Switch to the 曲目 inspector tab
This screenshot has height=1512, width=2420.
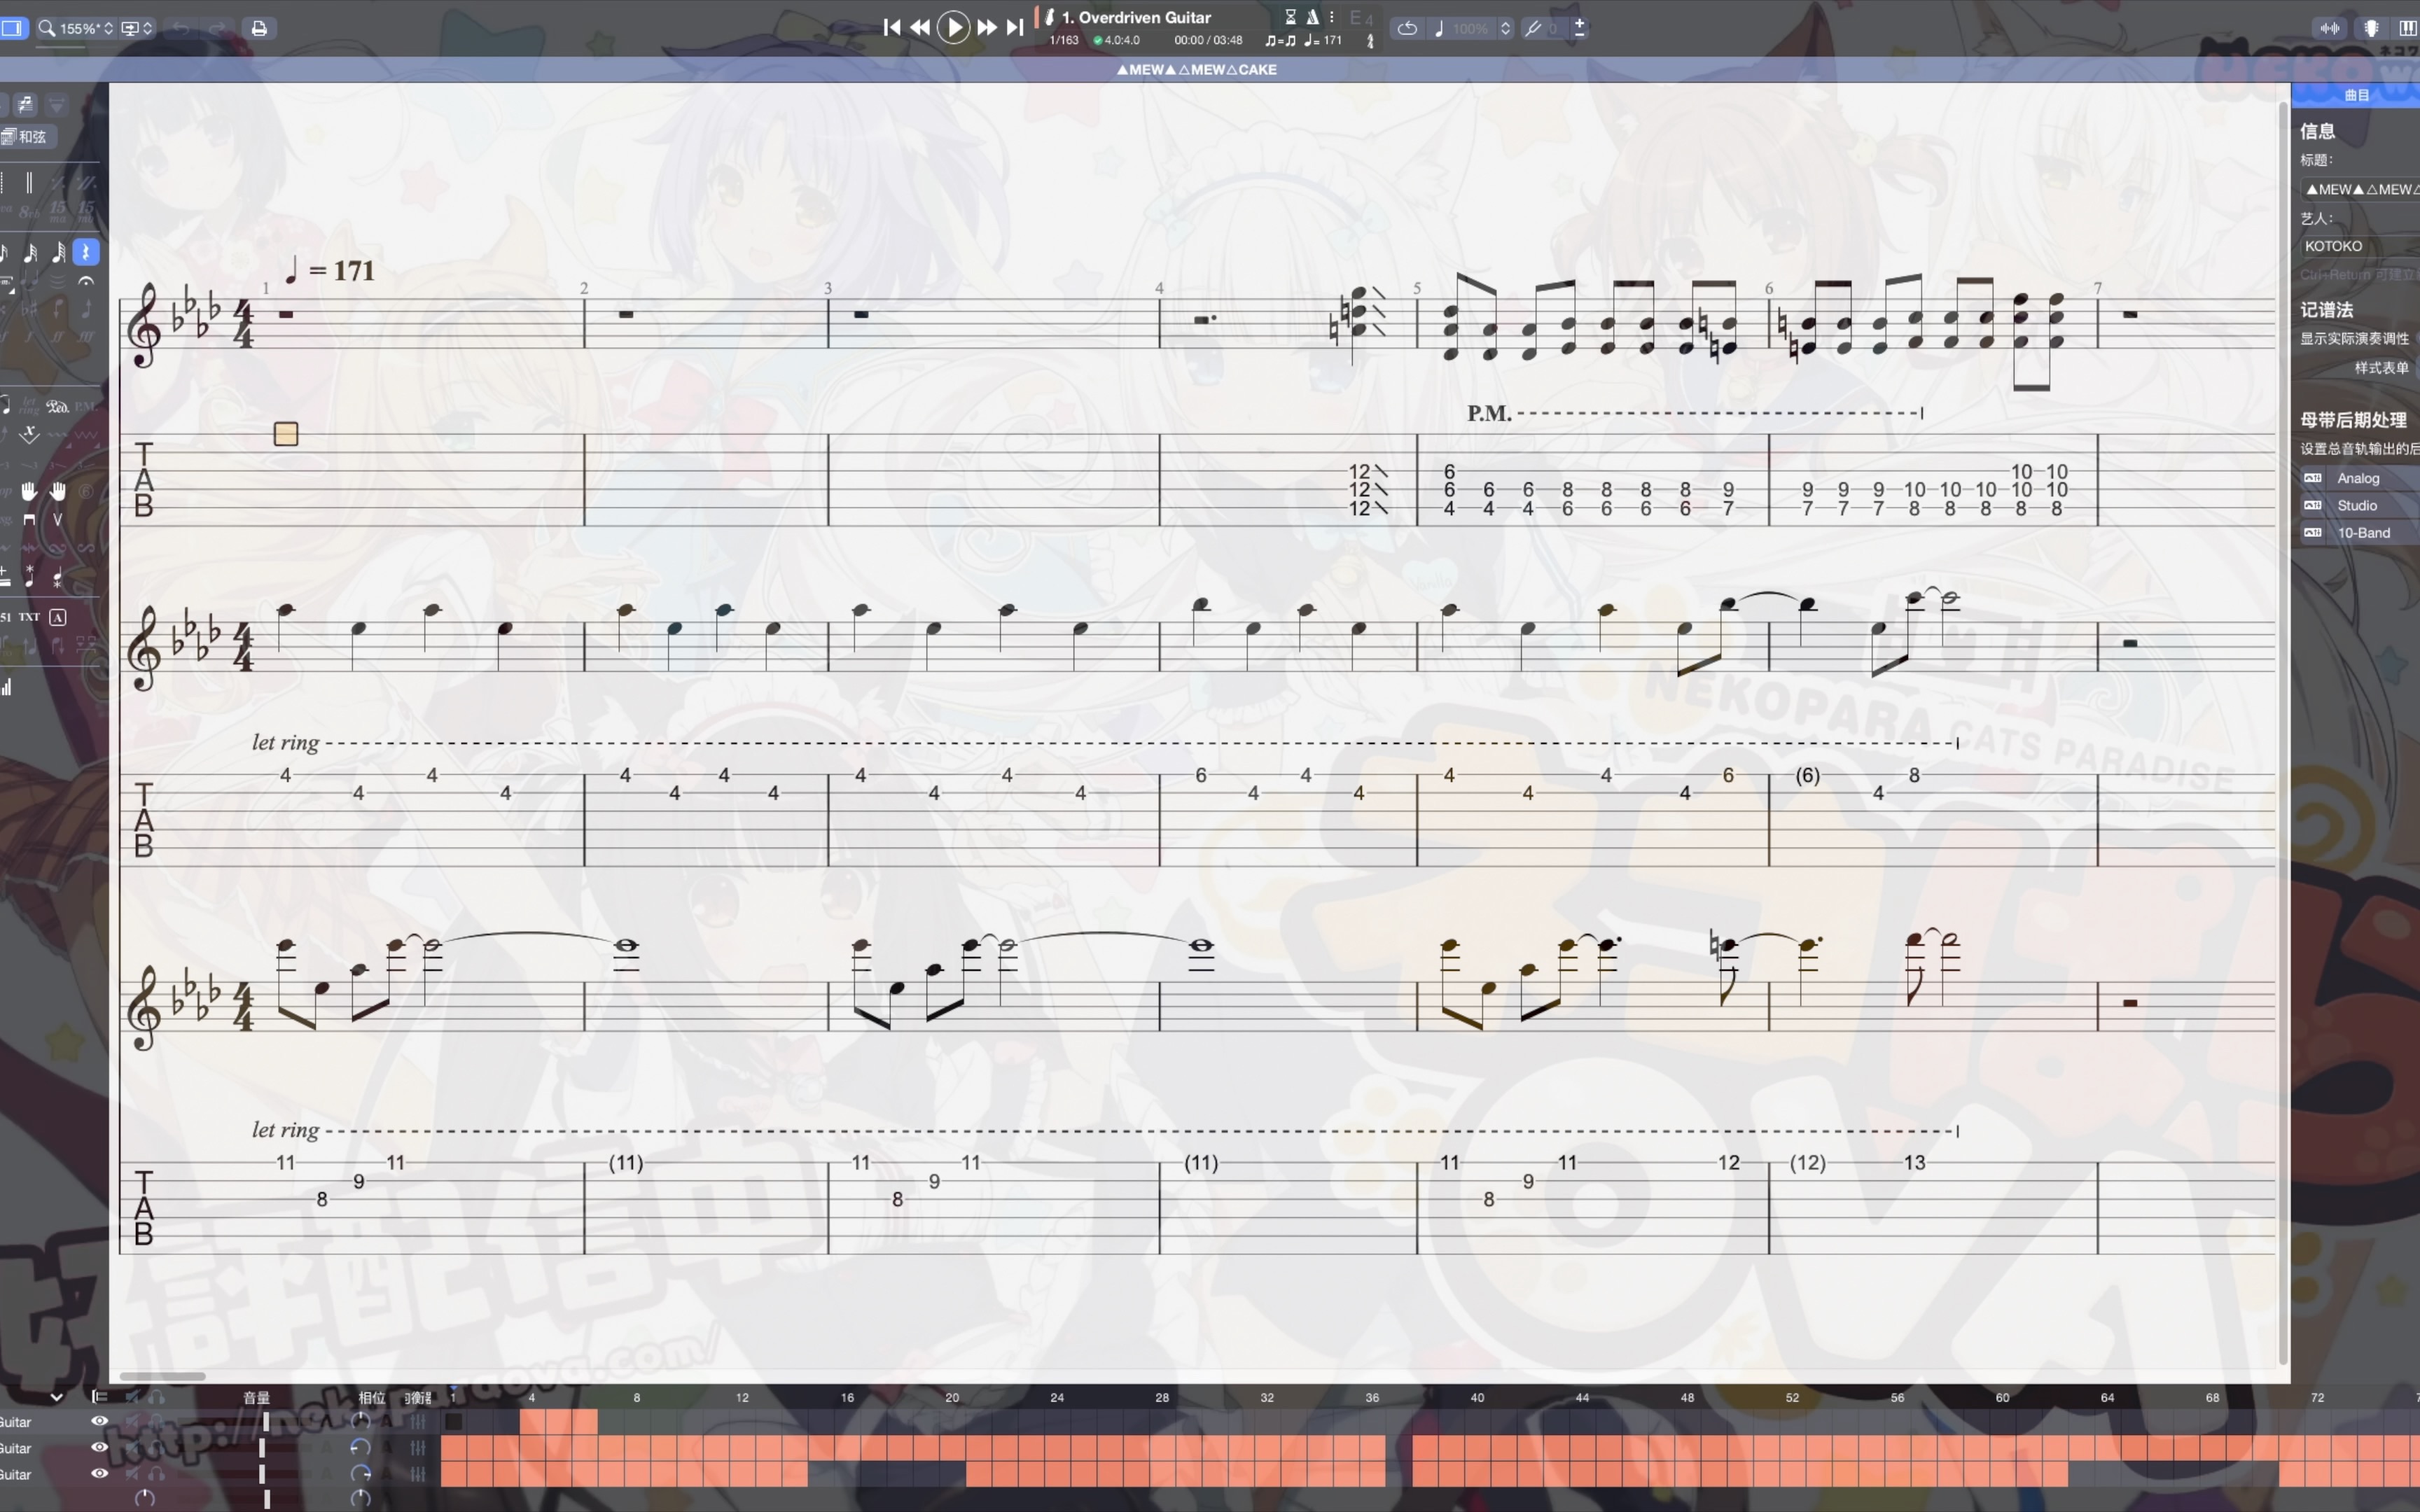[2356, 95]
